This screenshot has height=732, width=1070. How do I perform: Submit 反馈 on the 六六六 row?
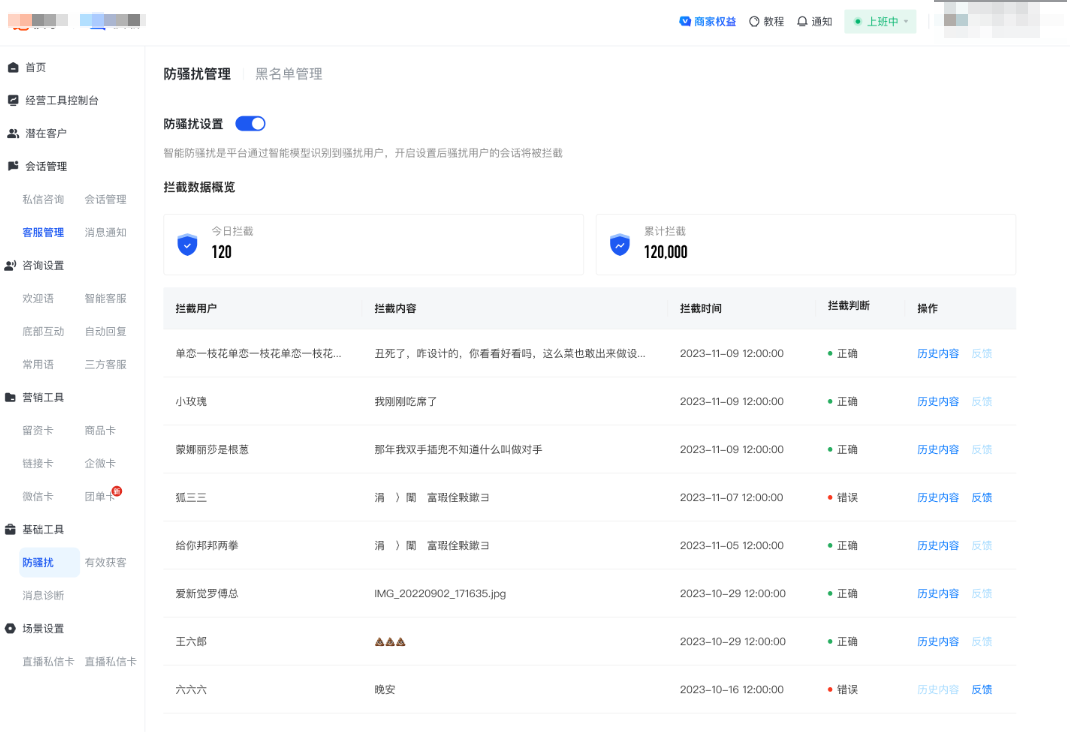[981, 689]
